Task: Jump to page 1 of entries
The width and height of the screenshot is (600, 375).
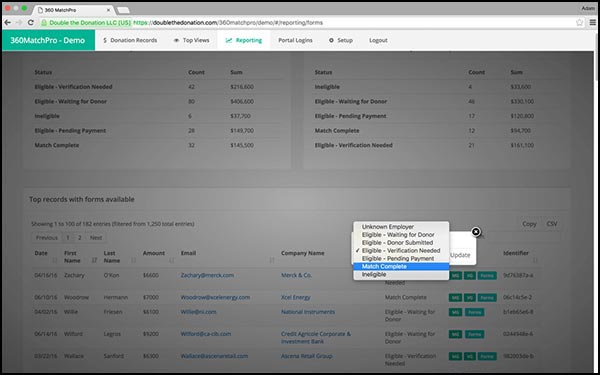Action: coord(68,238)
